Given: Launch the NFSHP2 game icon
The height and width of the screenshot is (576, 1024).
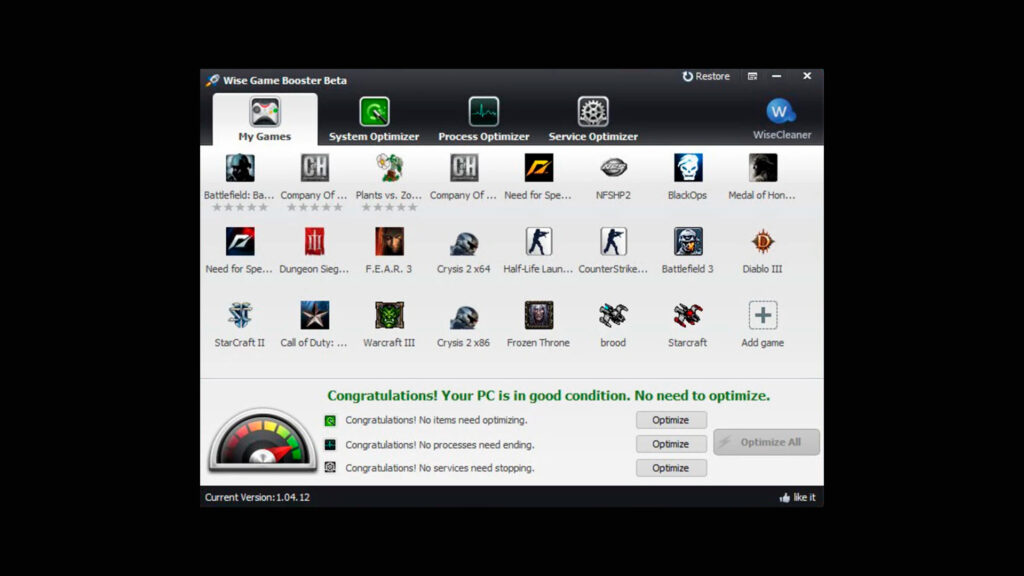Looking at the screenshot, I should click(613, 168).
